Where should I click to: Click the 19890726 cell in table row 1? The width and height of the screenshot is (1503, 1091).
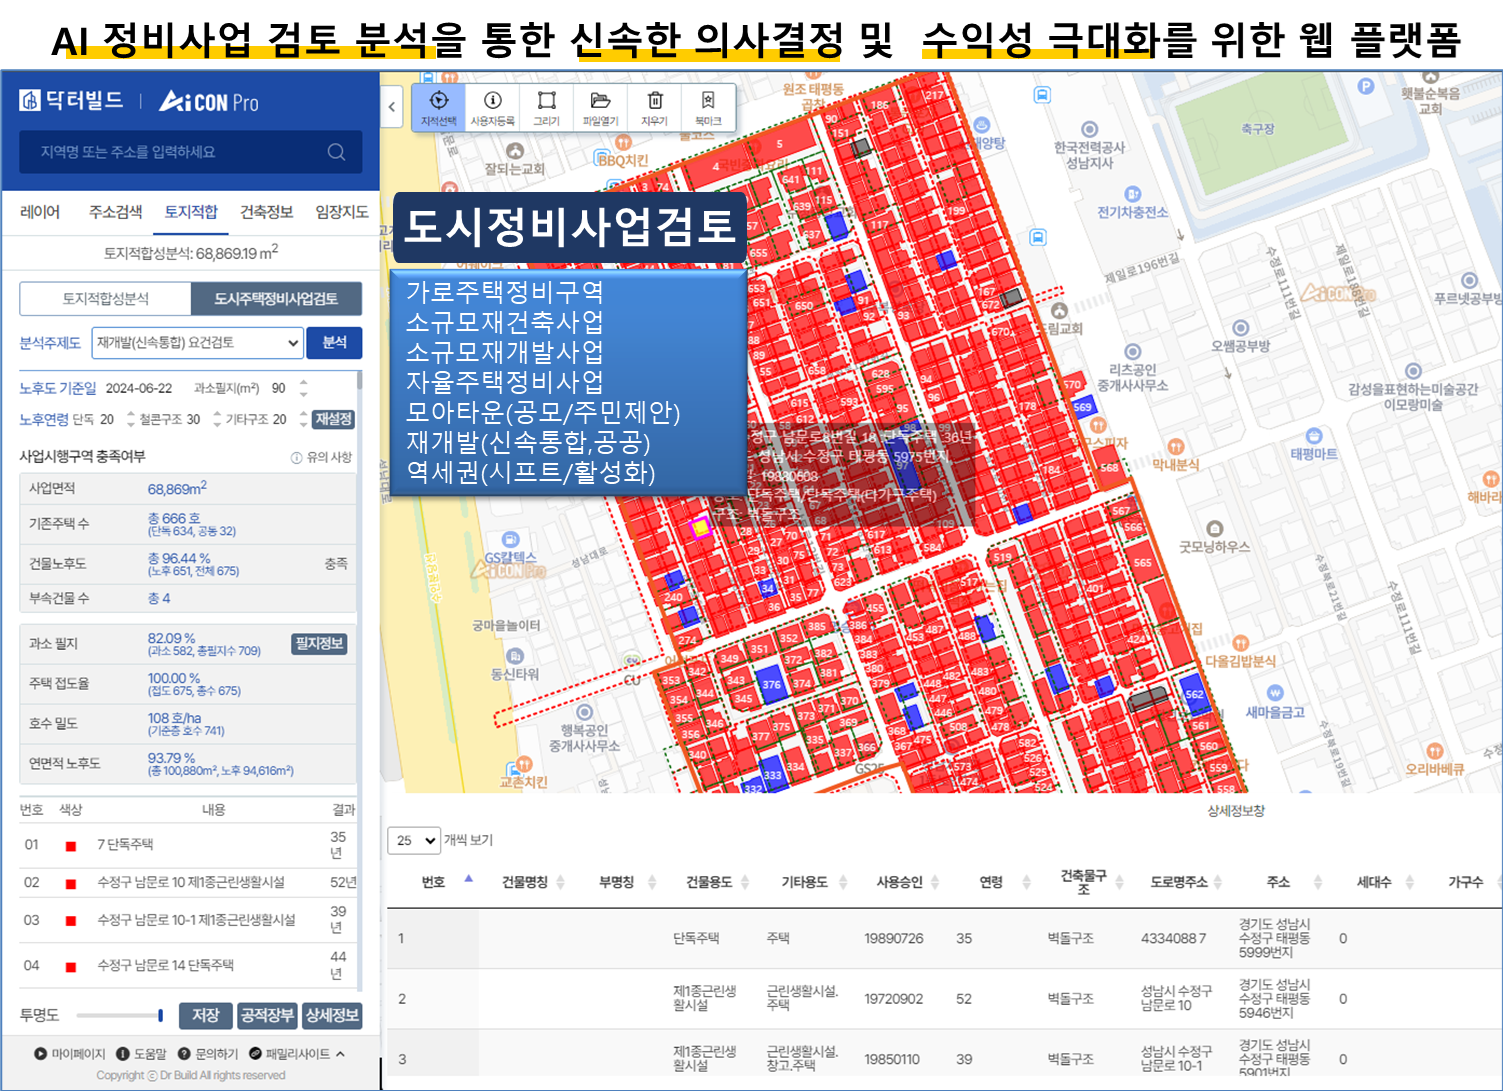click(894, 938)
